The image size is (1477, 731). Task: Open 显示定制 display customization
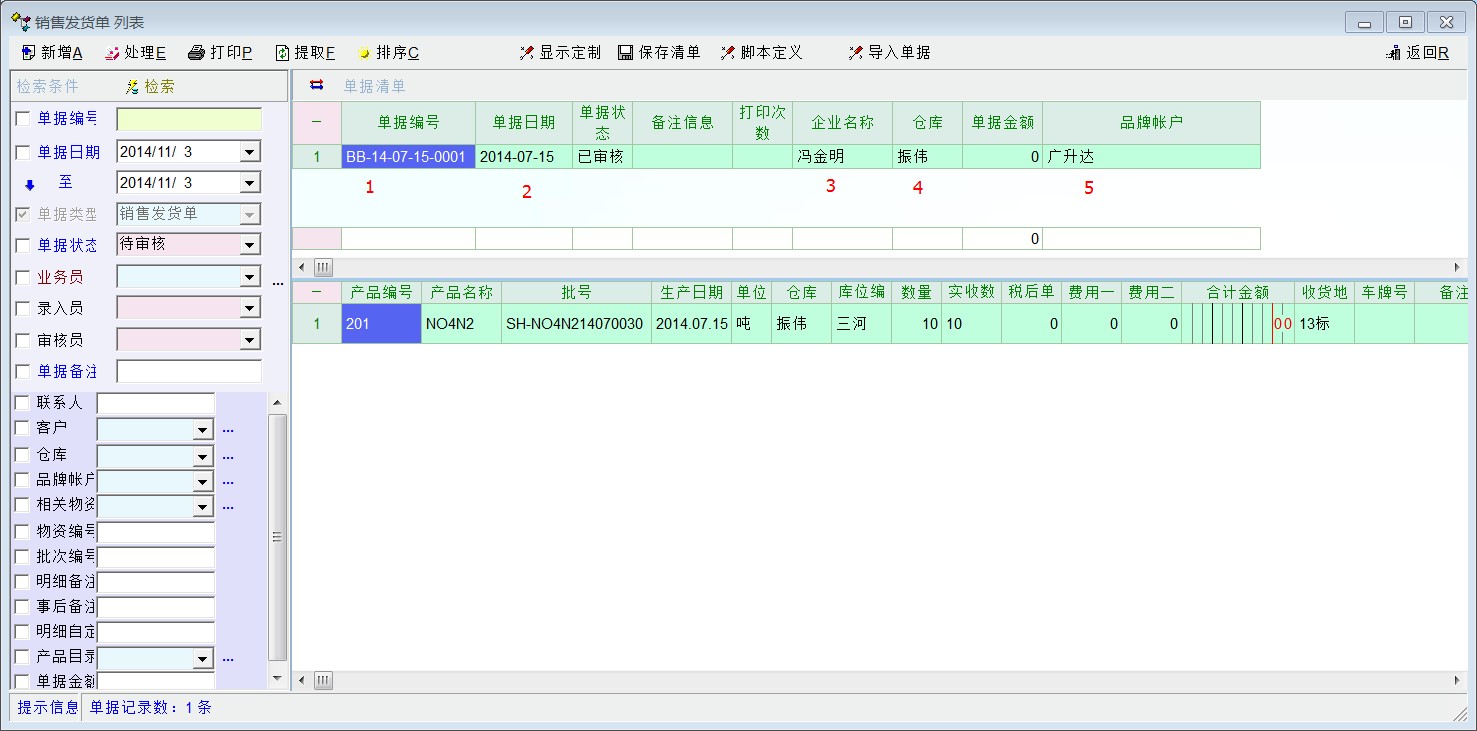tap(560, 53)
